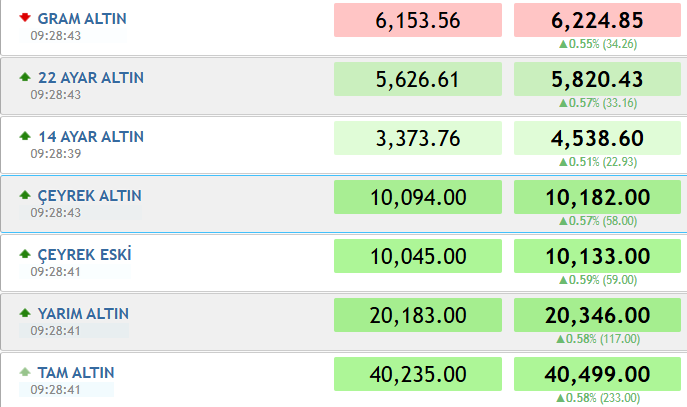
Task: Click the GRAM ALTIN buy price 6,153.56
Action: pos(418,20)
